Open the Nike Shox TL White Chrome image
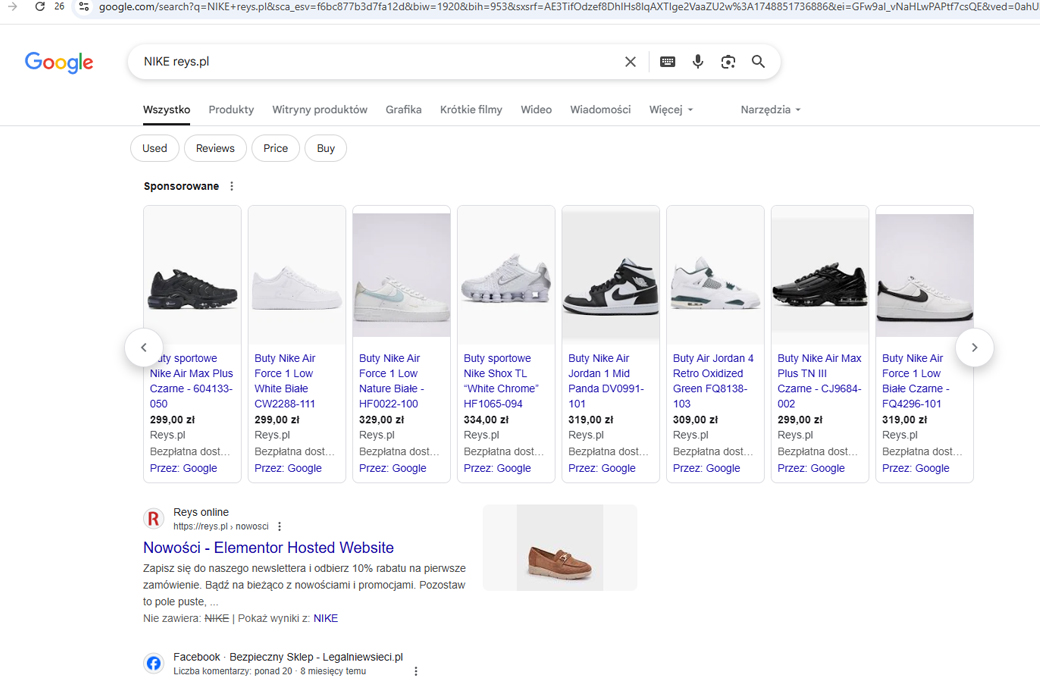The image size is (1040, 680). pos(506,275)
